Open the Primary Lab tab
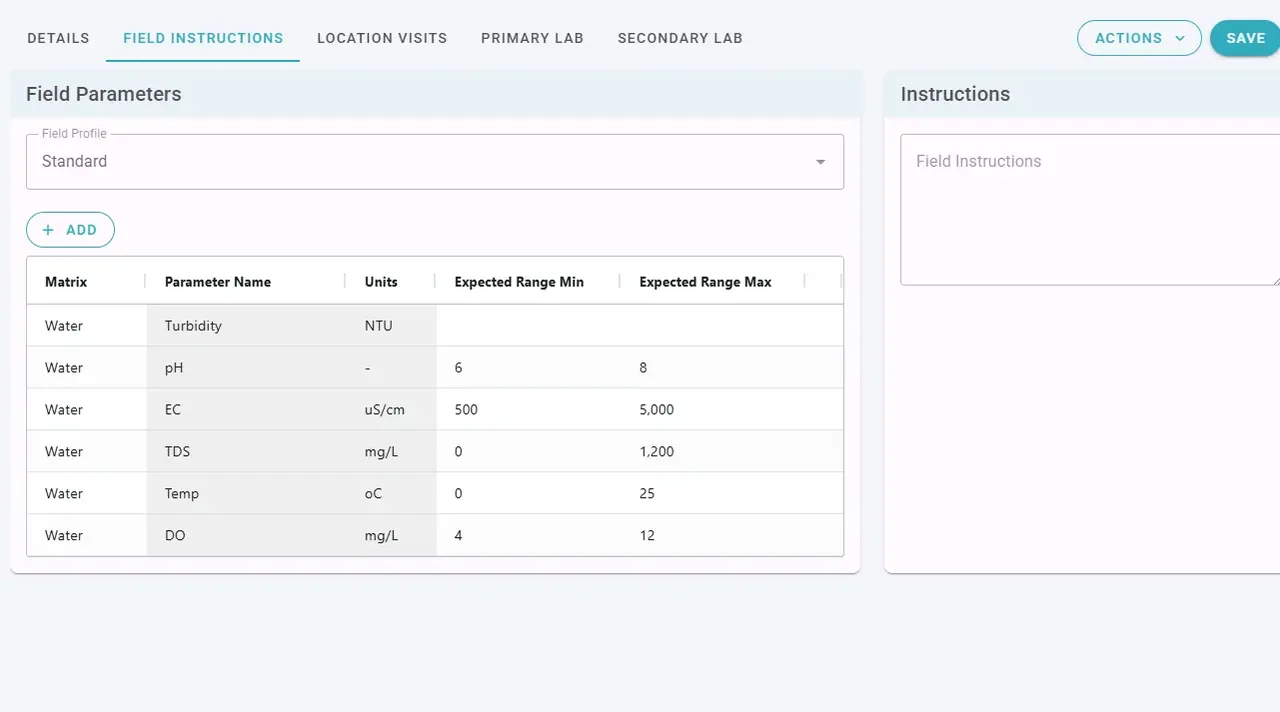Image resolution: width=1280 pixels, height=712 pixels. click(x=532, y=38)
